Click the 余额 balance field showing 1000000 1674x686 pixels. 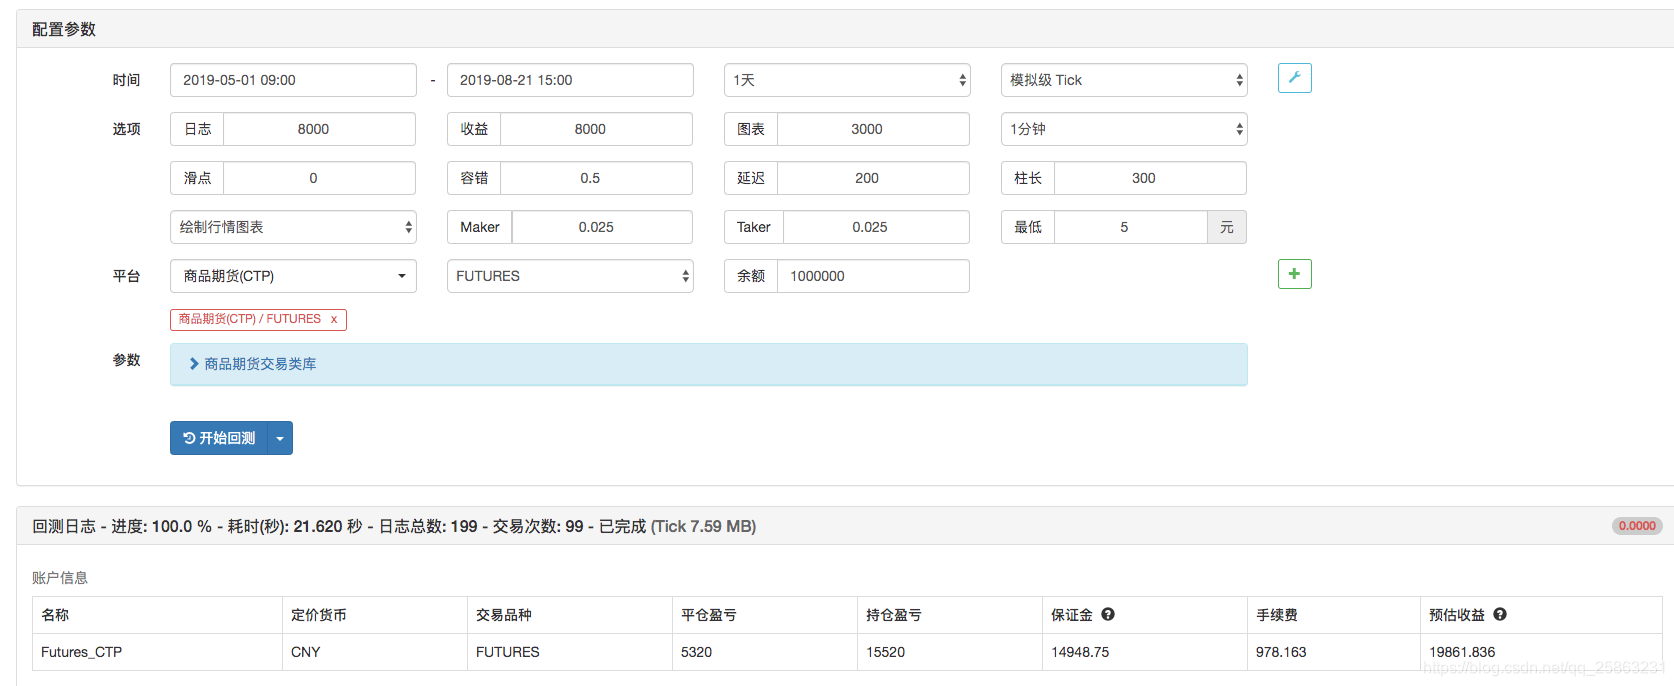[x=873, y=276]
